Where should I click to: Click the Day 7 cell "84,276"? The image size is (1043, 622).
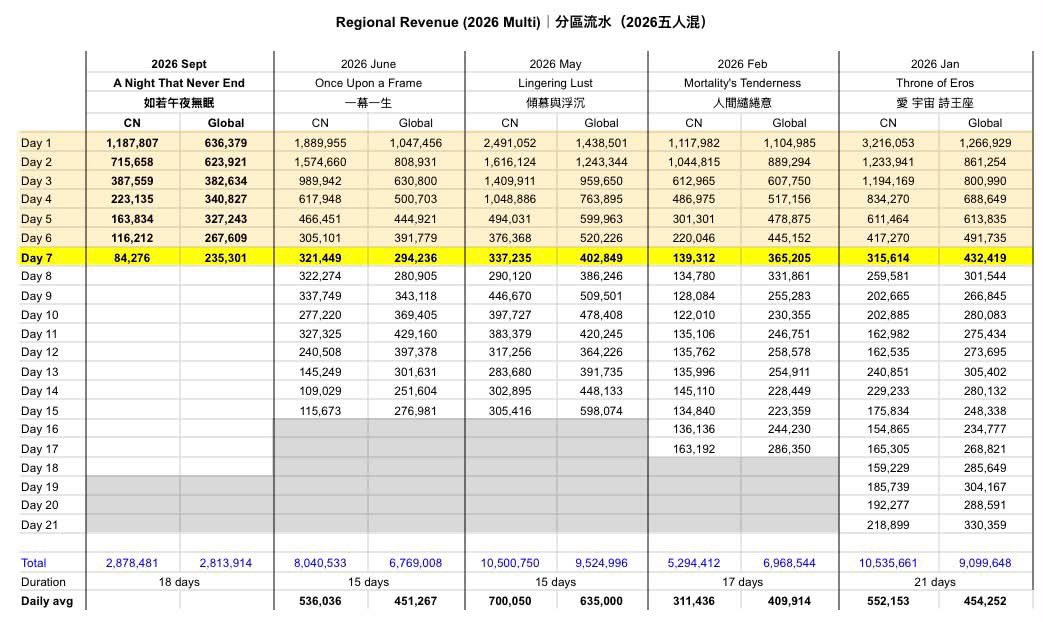click(132, 258)
